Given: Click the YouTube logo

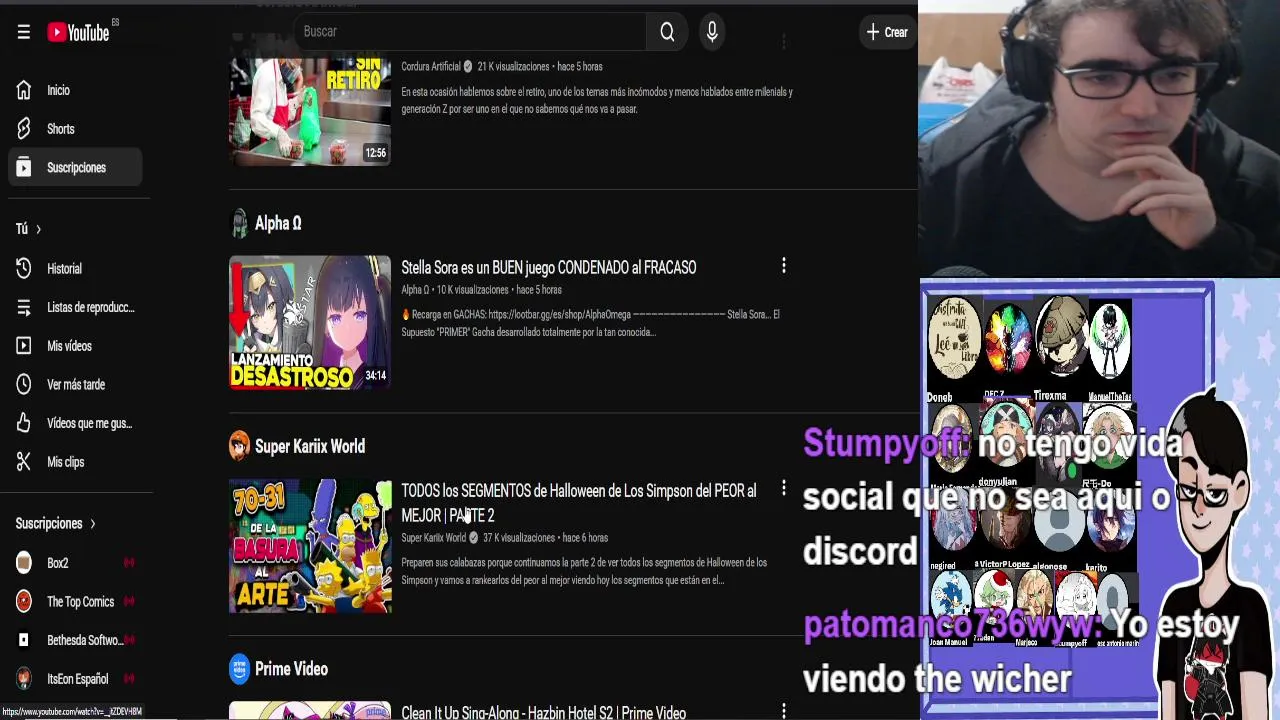Looking at the screenshot, I should [x=79, y=32].
